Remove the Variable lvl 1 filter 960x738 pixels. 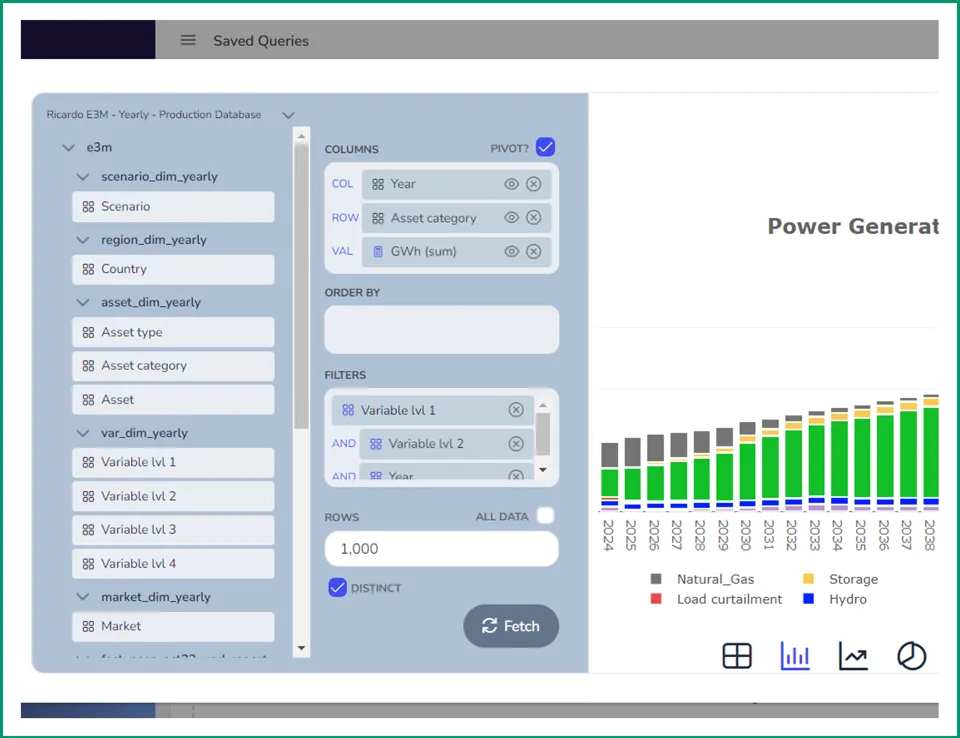click(516, 409)
